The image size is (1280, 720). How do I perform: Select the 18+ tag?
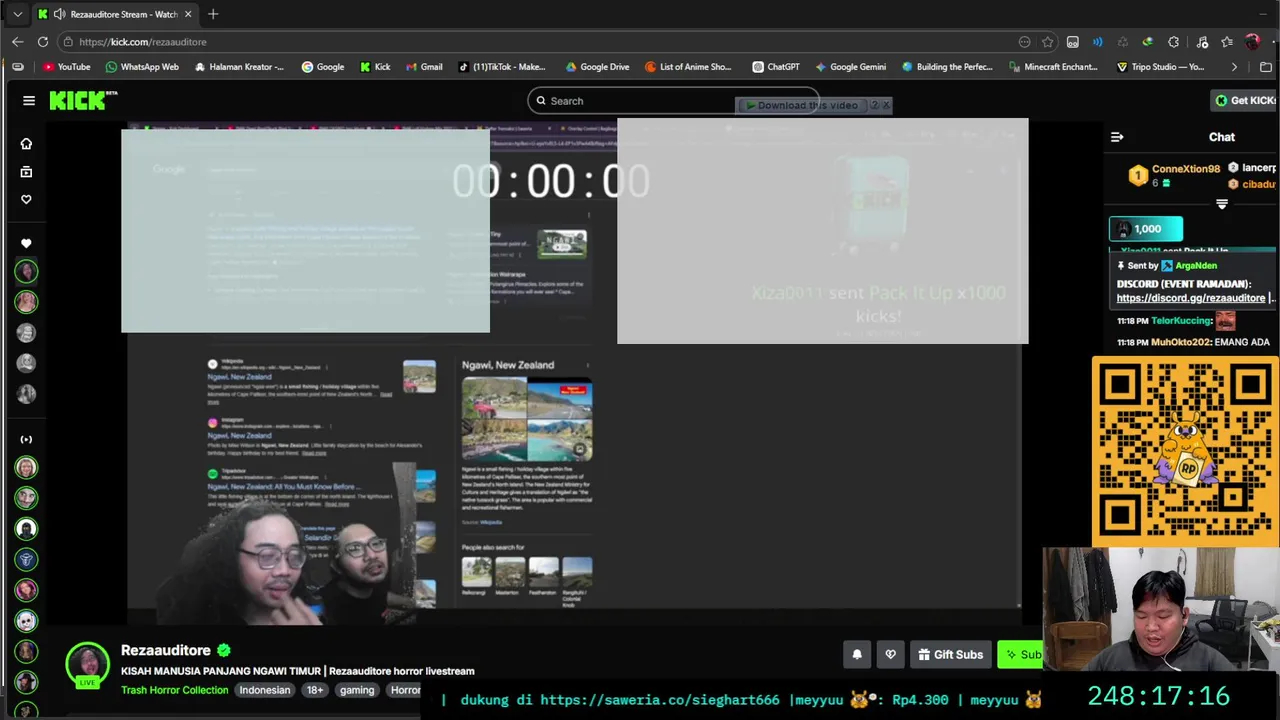(x=315, y=690)
